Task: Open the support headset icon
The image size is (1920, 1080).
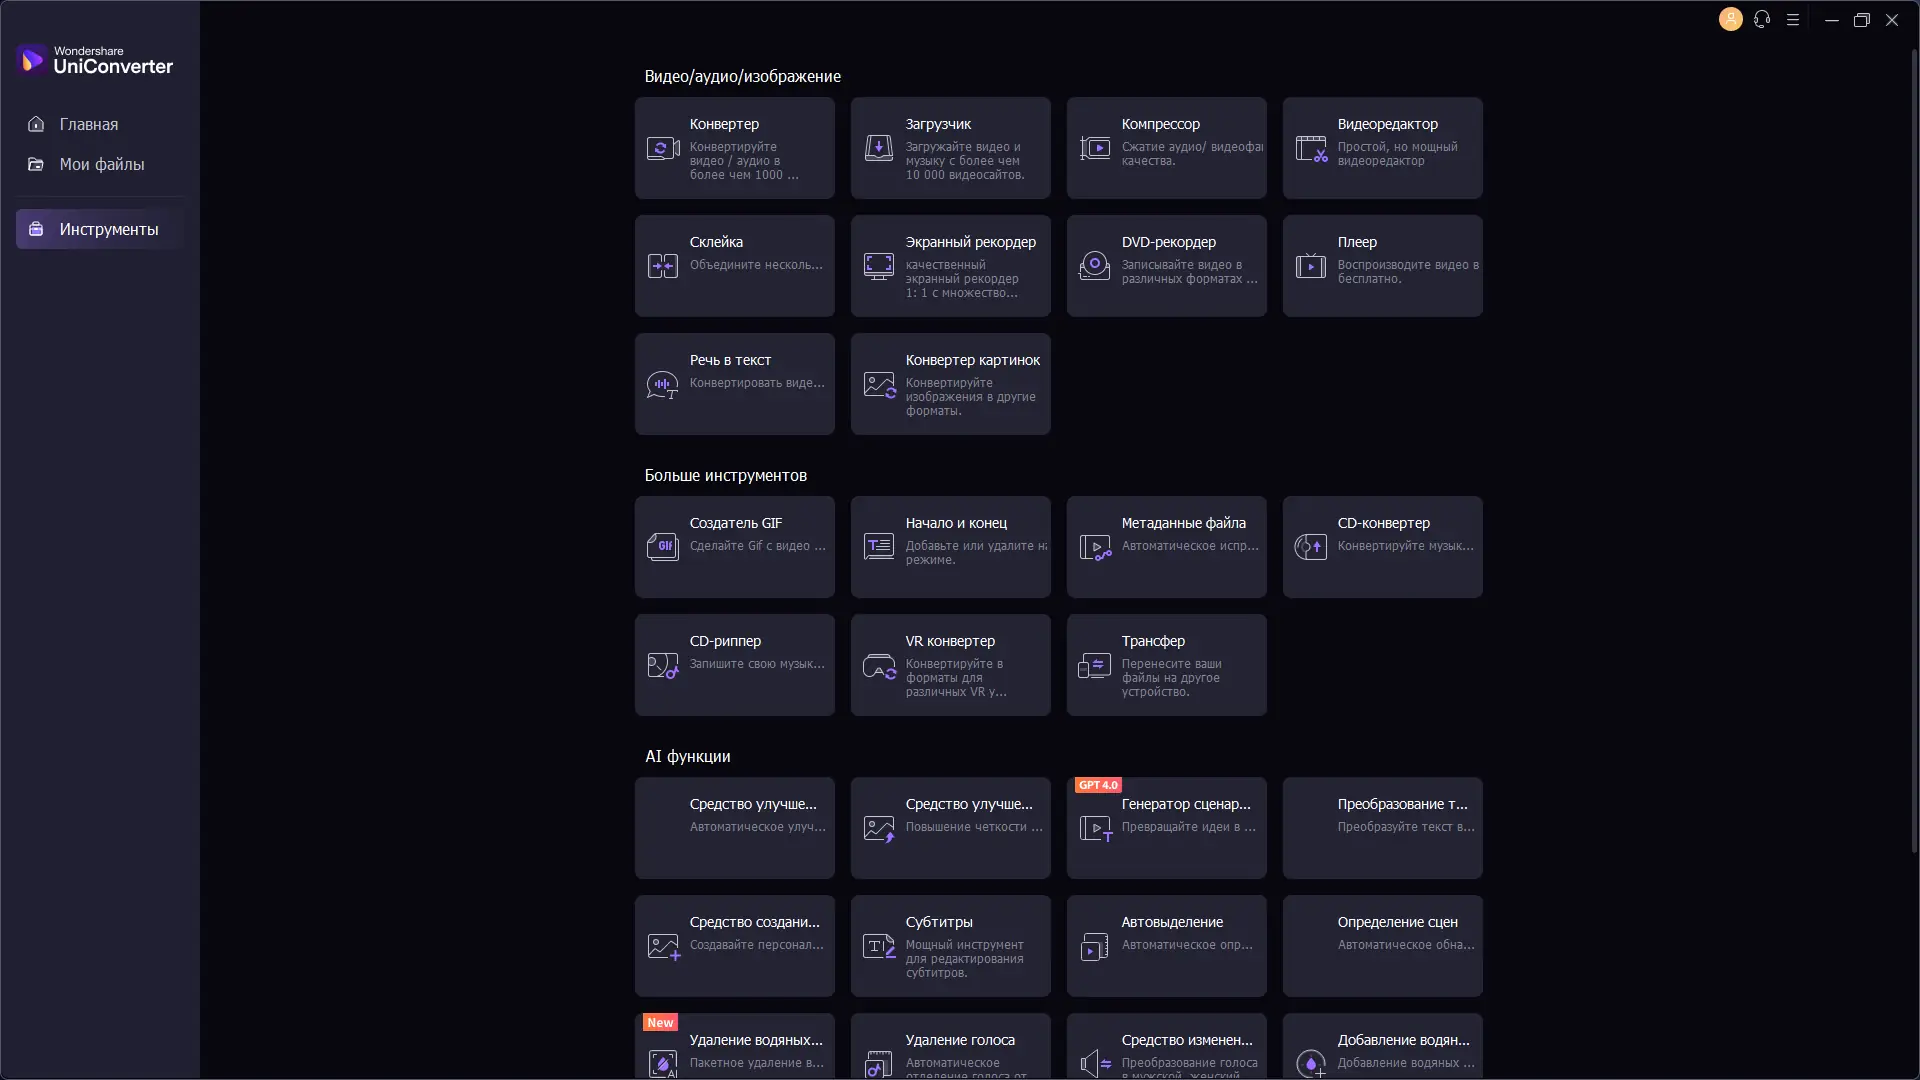Action: coord(1762,20)
